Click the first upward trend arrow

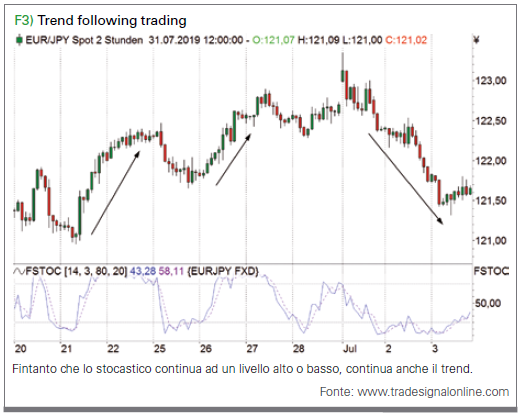(x=116, y=193)
